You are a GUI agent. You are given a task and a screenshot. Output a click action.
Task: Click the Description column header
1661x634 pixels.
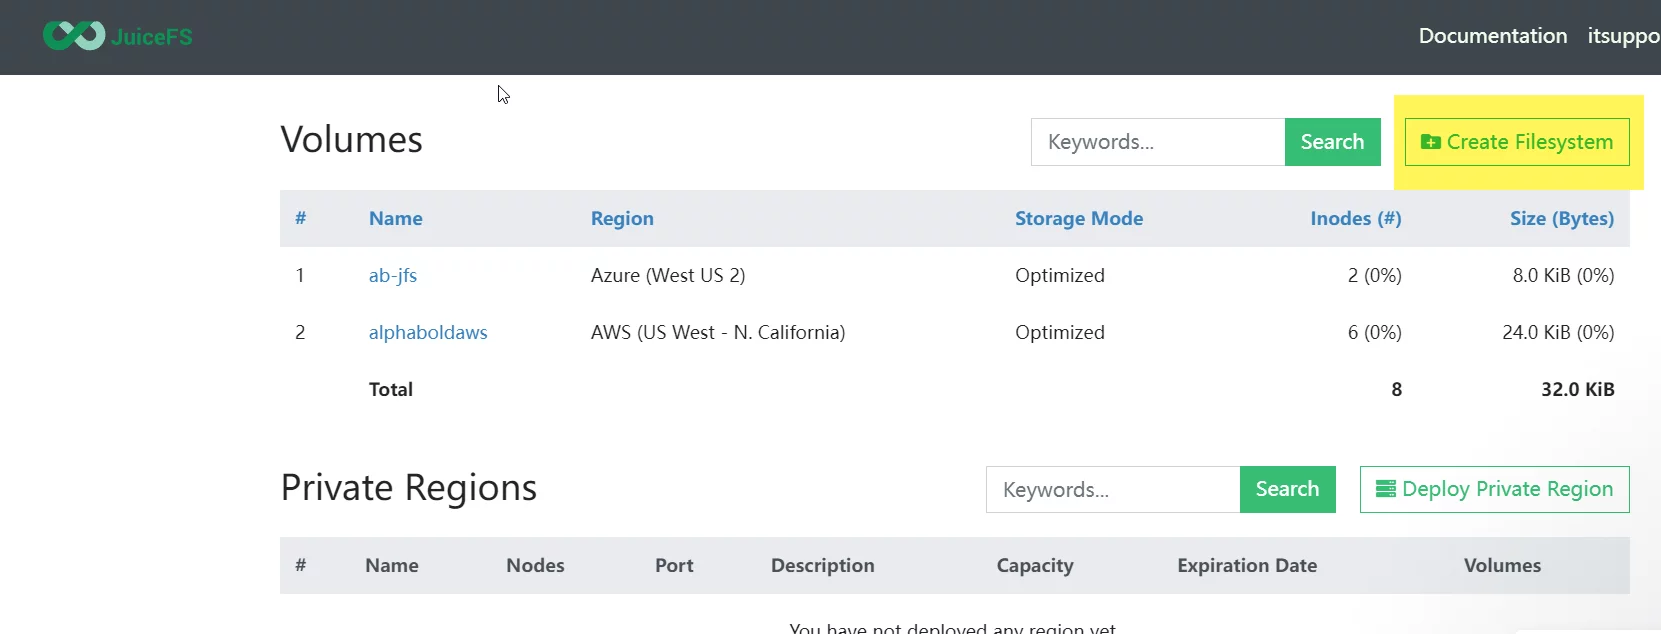(x=822, y=565)
